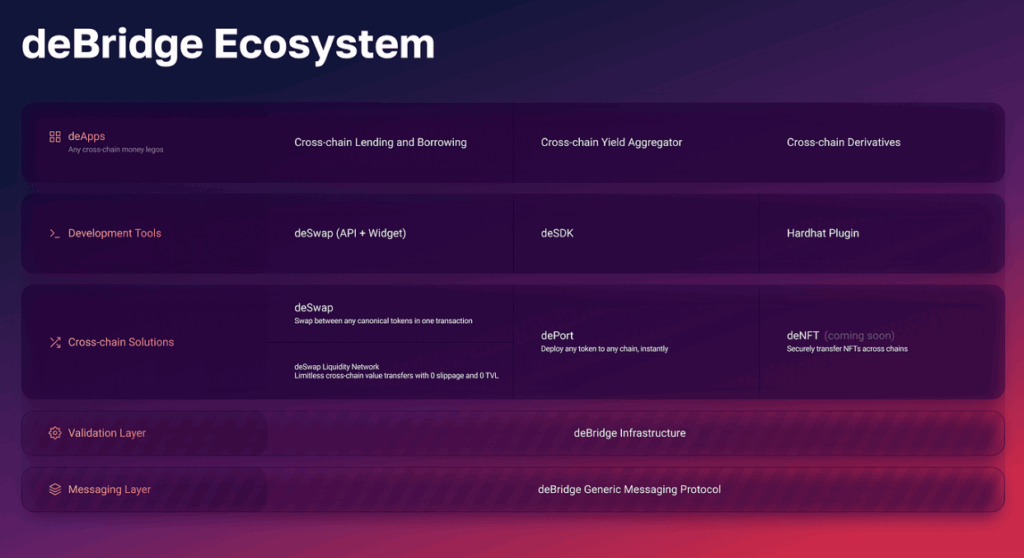The height and width of the screenshot is (558, 1024).
Task: Click the deApps grid icon
Action: (55, 136)
